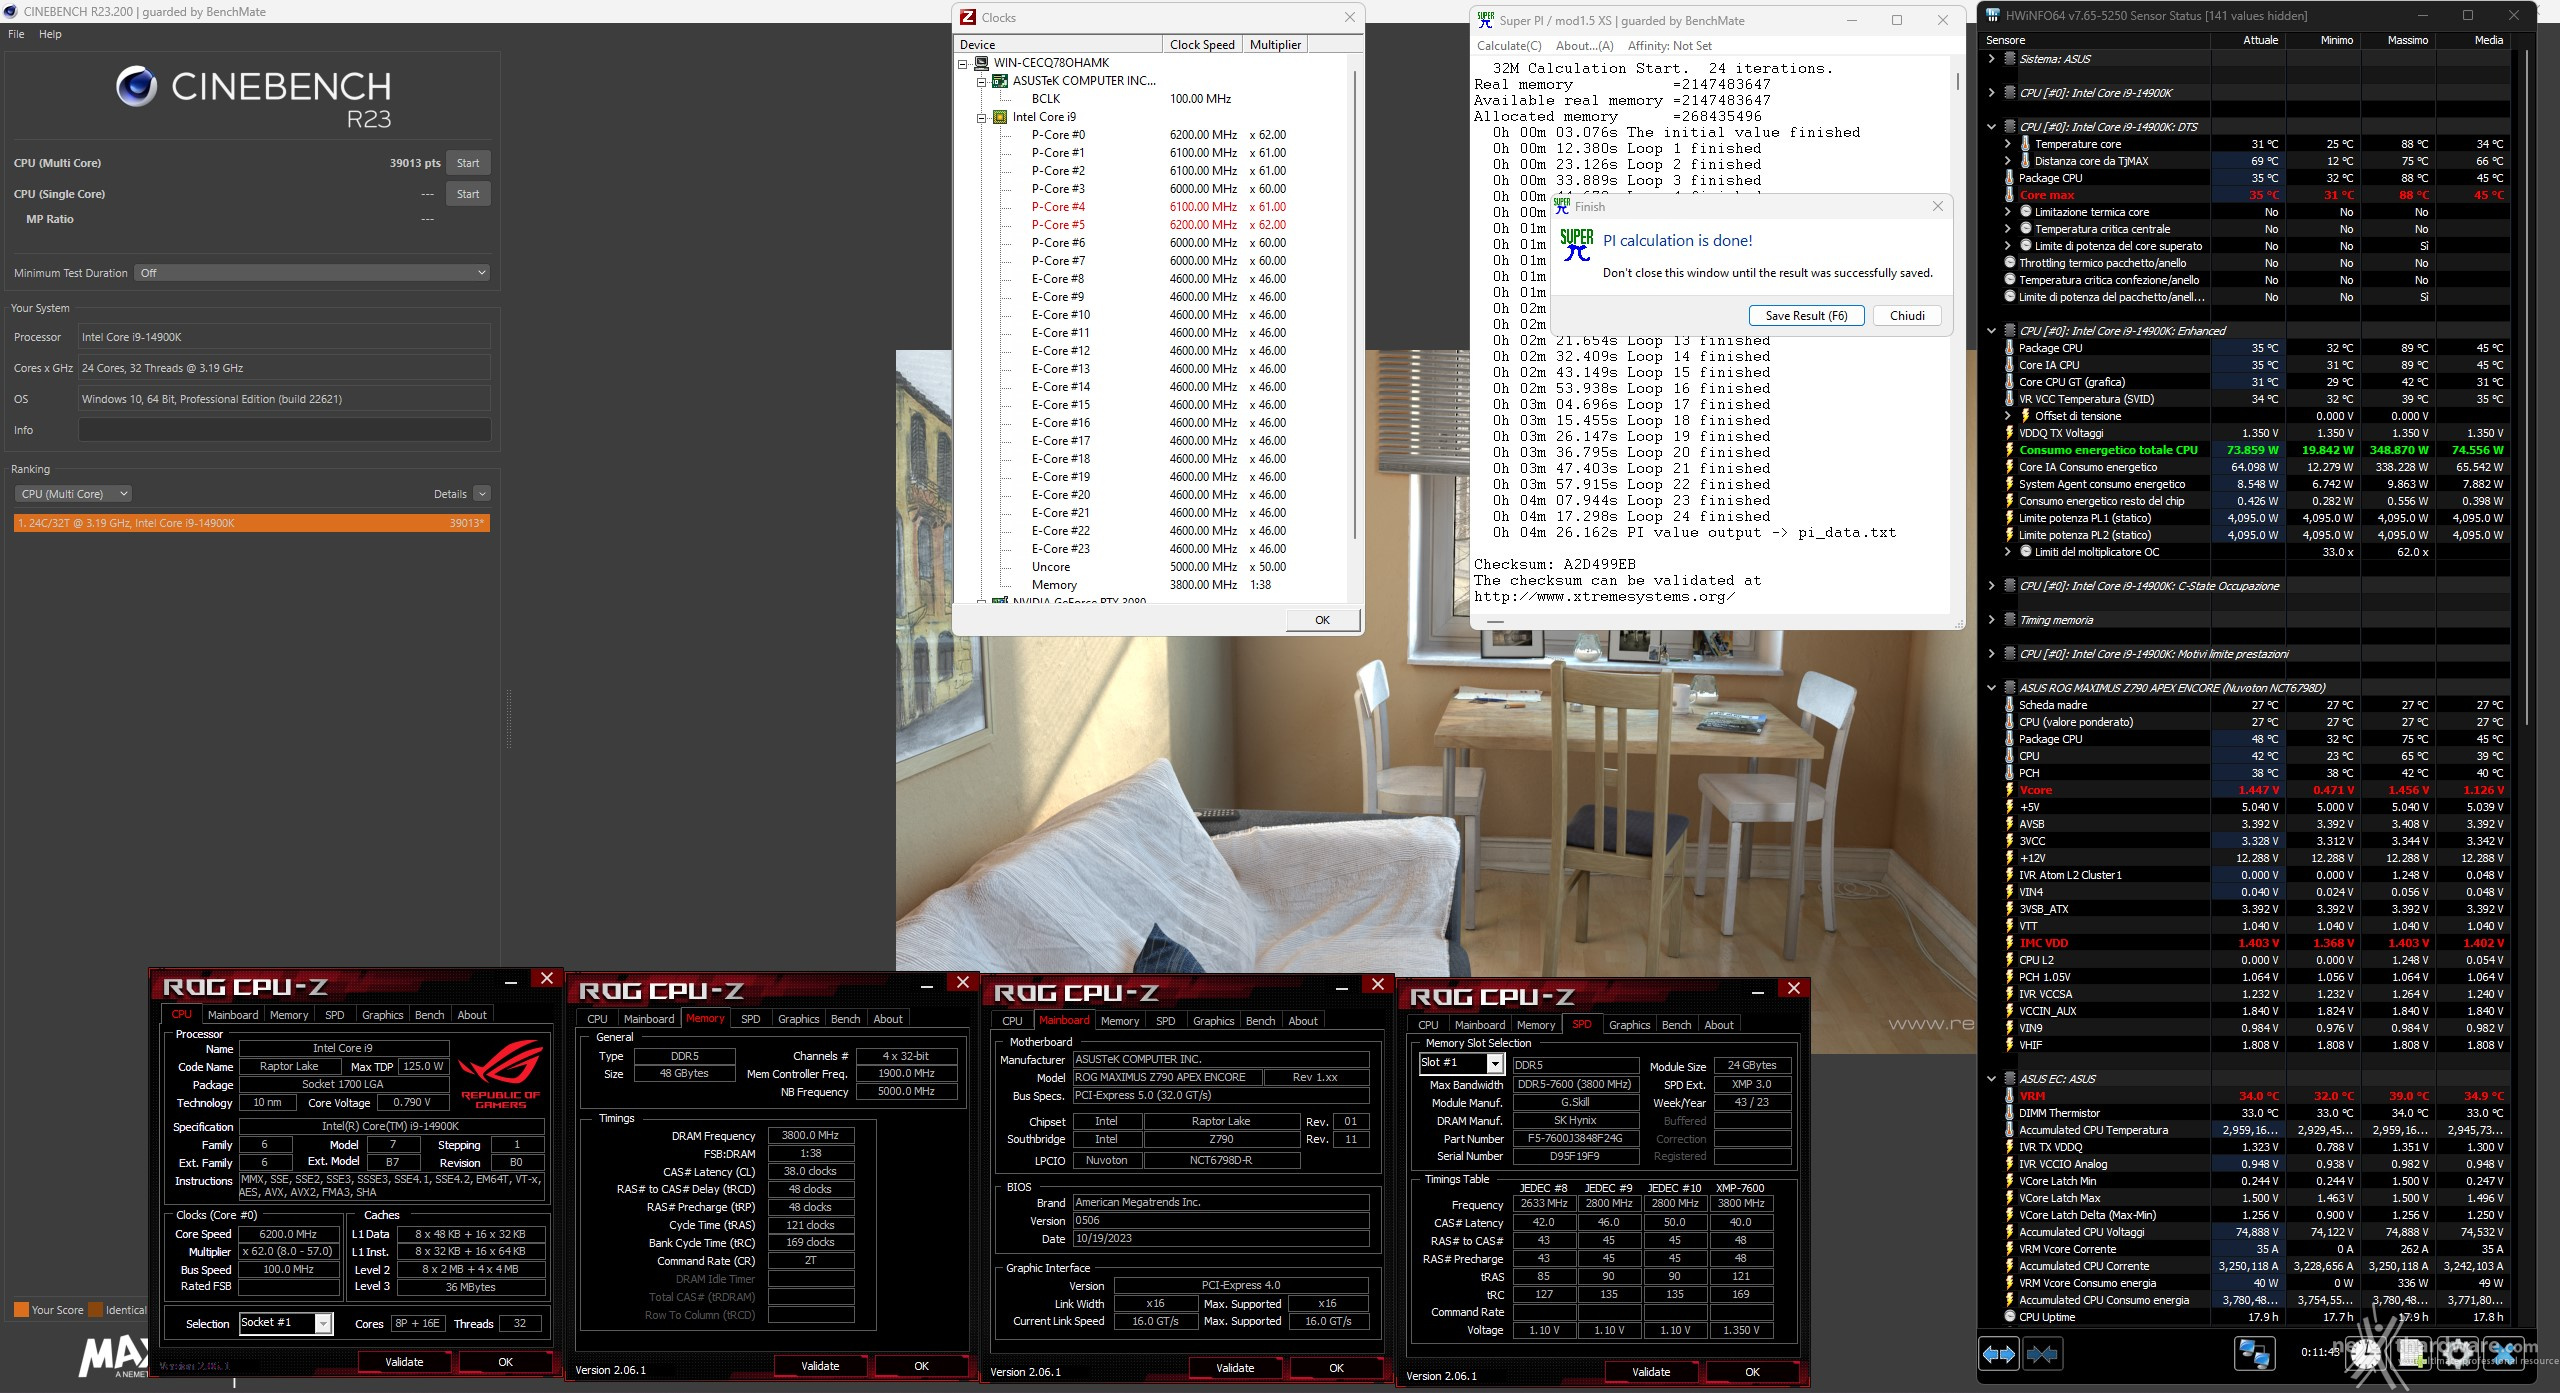
Task: Click lightning icon next to IMC VDD
Action: (2009, 943)
